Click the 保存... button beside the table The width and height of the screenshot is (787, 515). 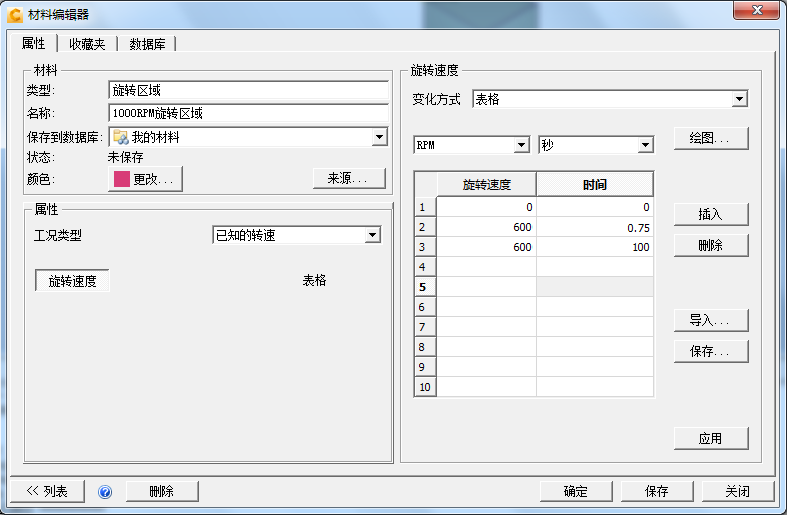(x=711, y=351)
